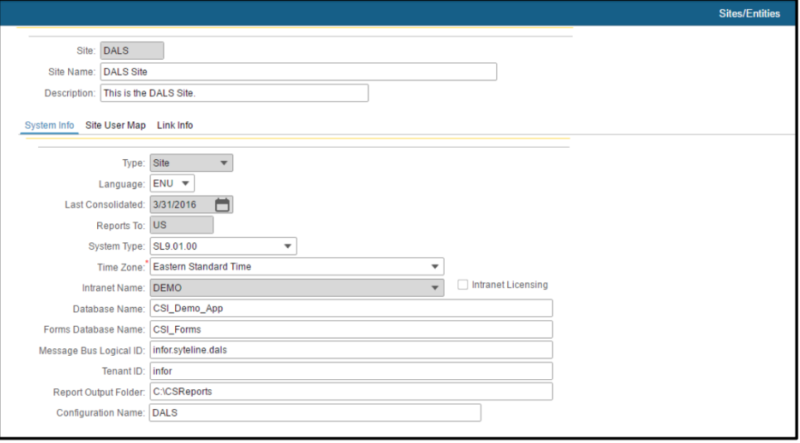
Task: Expand the Type dropdown showing Site
Action: 191,163
